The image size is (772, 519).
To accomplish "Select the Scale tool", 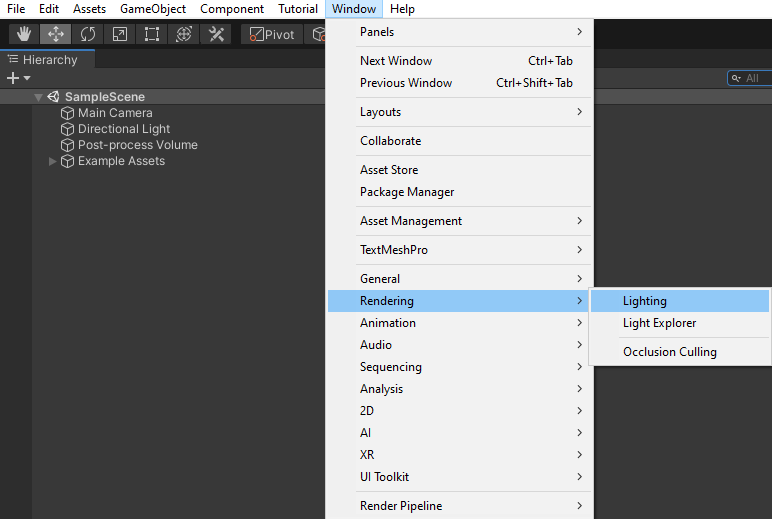I will pos(120,34).
